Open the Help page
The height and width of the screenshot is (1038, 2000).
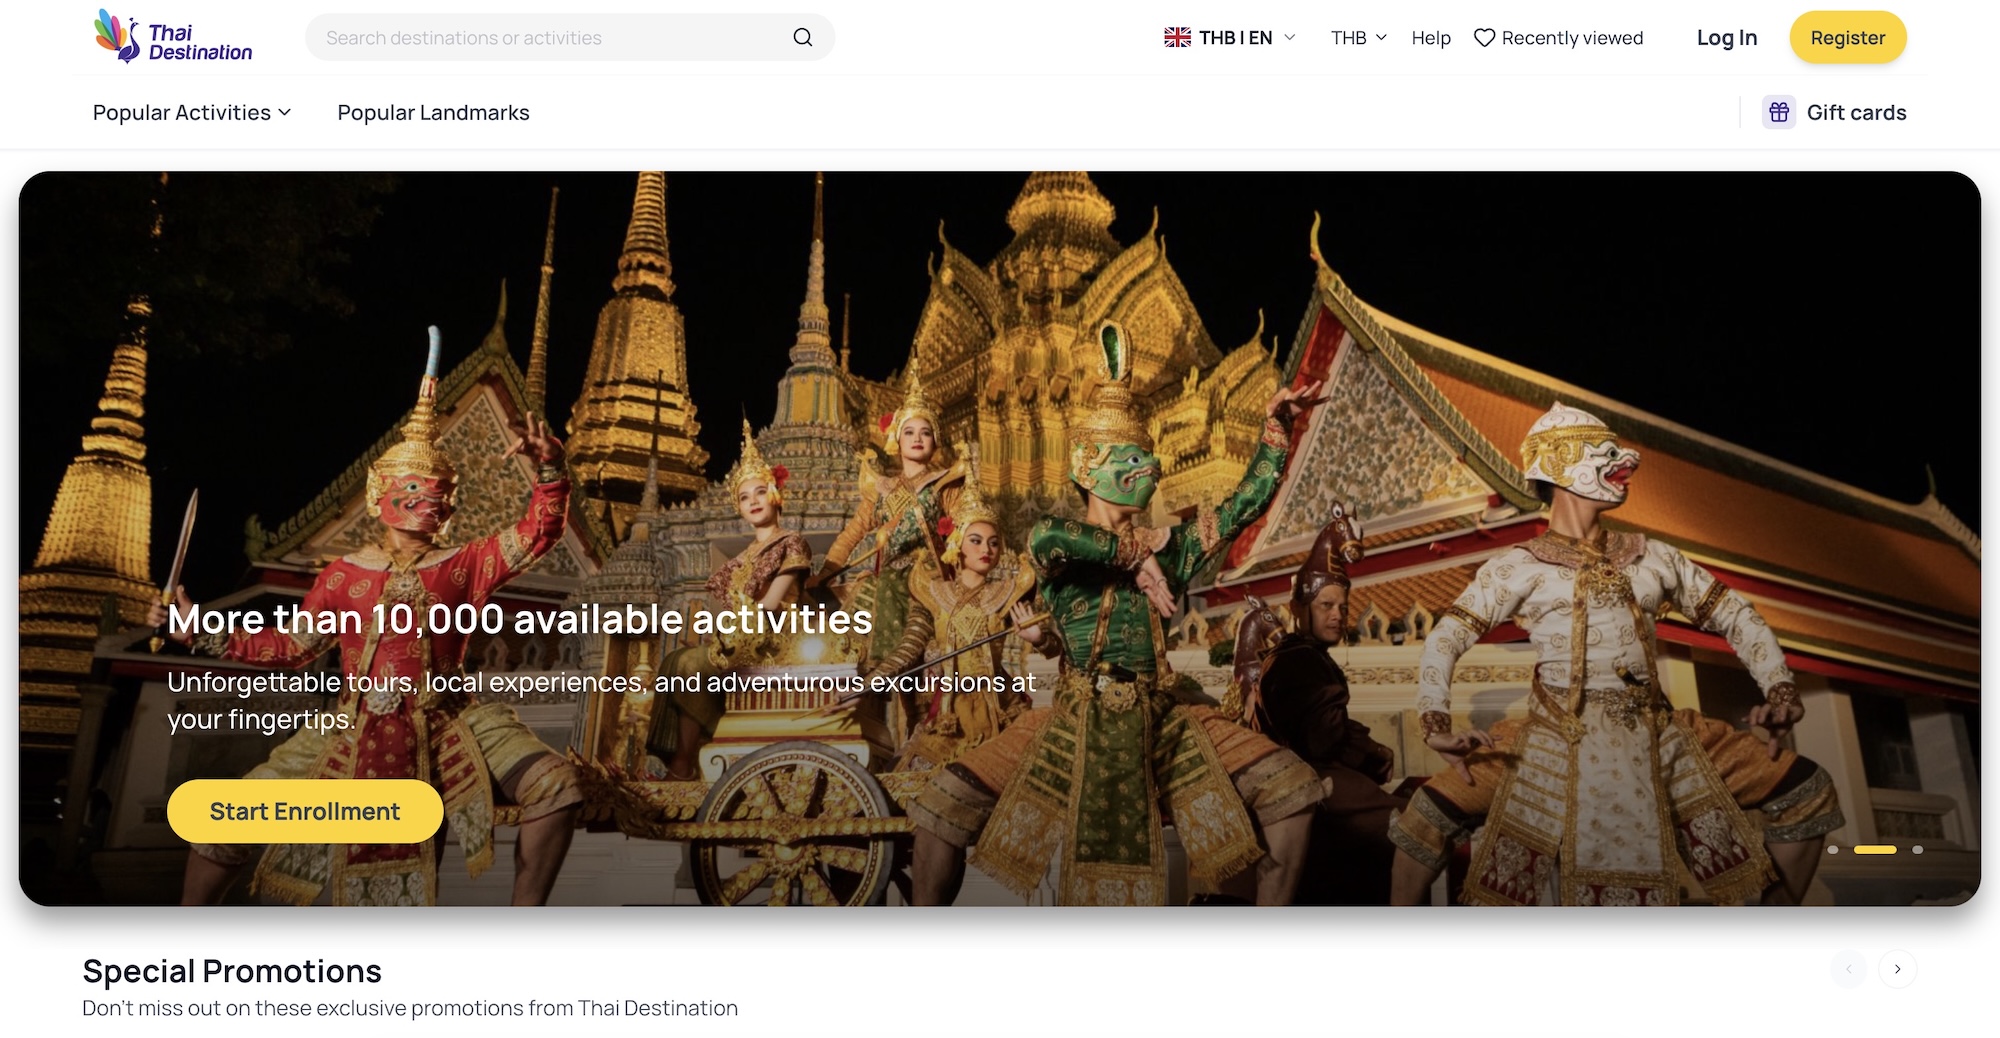pyautogui.click(x=1430, y=38)
